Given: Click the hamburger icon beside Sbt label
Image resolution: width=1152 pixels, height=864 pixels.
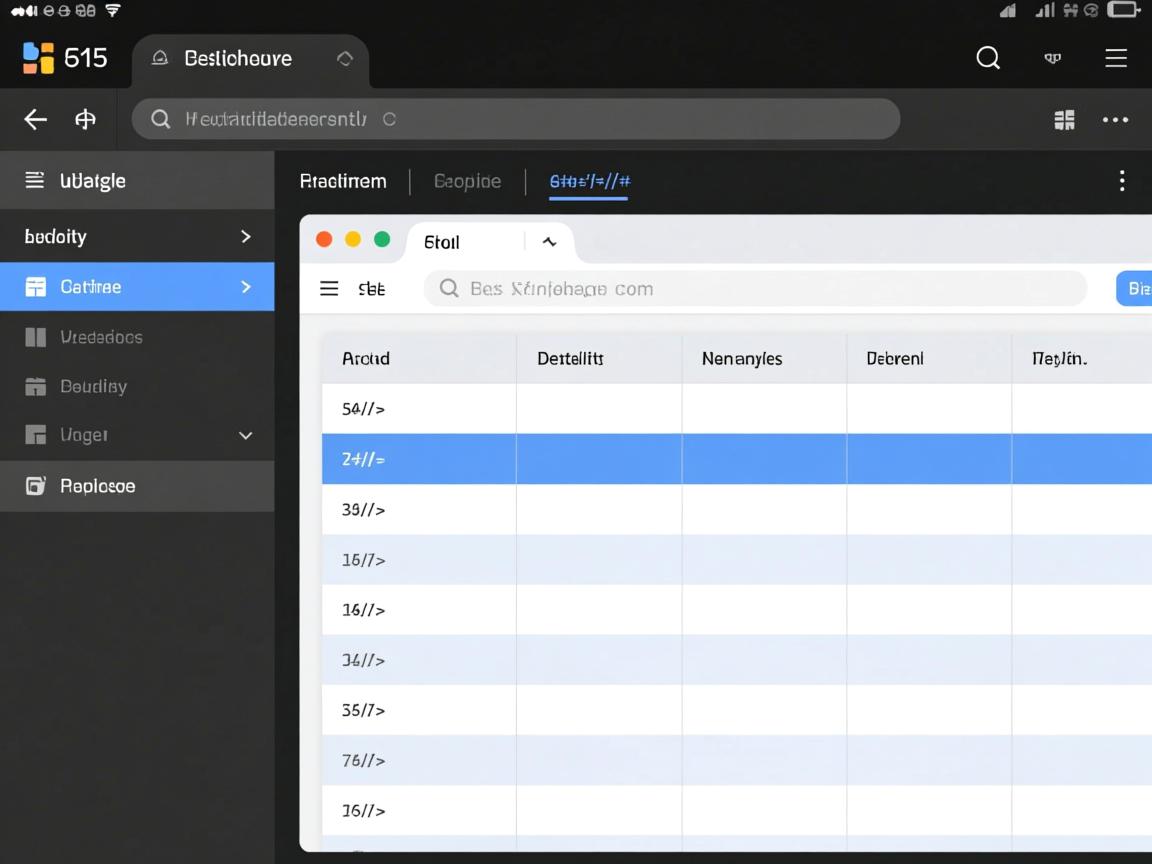Looking at the screenshot, I should coord(329,289).
